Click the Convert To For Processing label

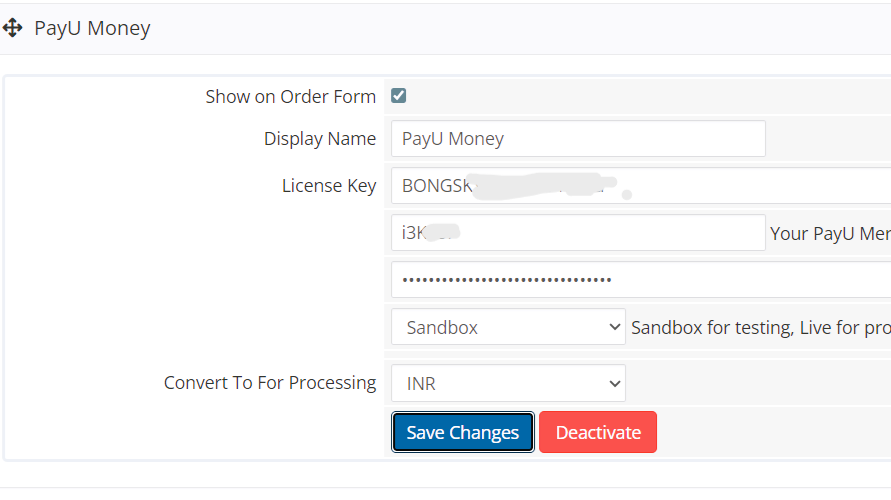coord(270,383)
